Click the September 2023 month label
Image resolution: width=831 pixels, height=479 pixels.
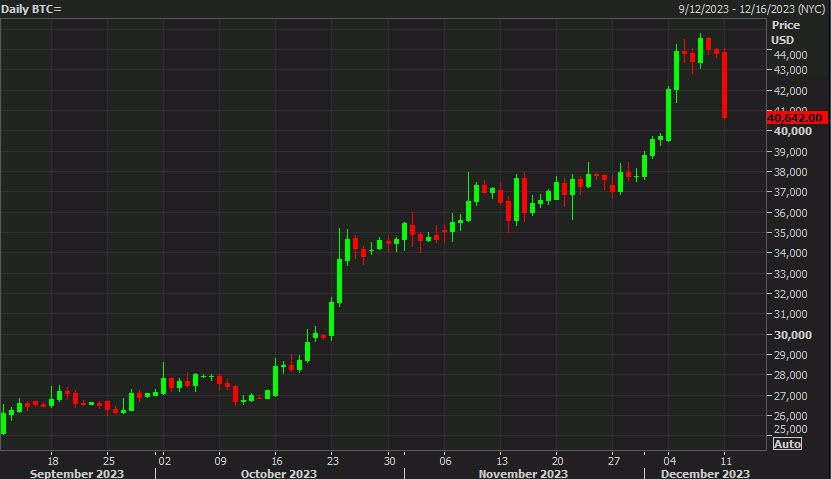click(77, 473)
